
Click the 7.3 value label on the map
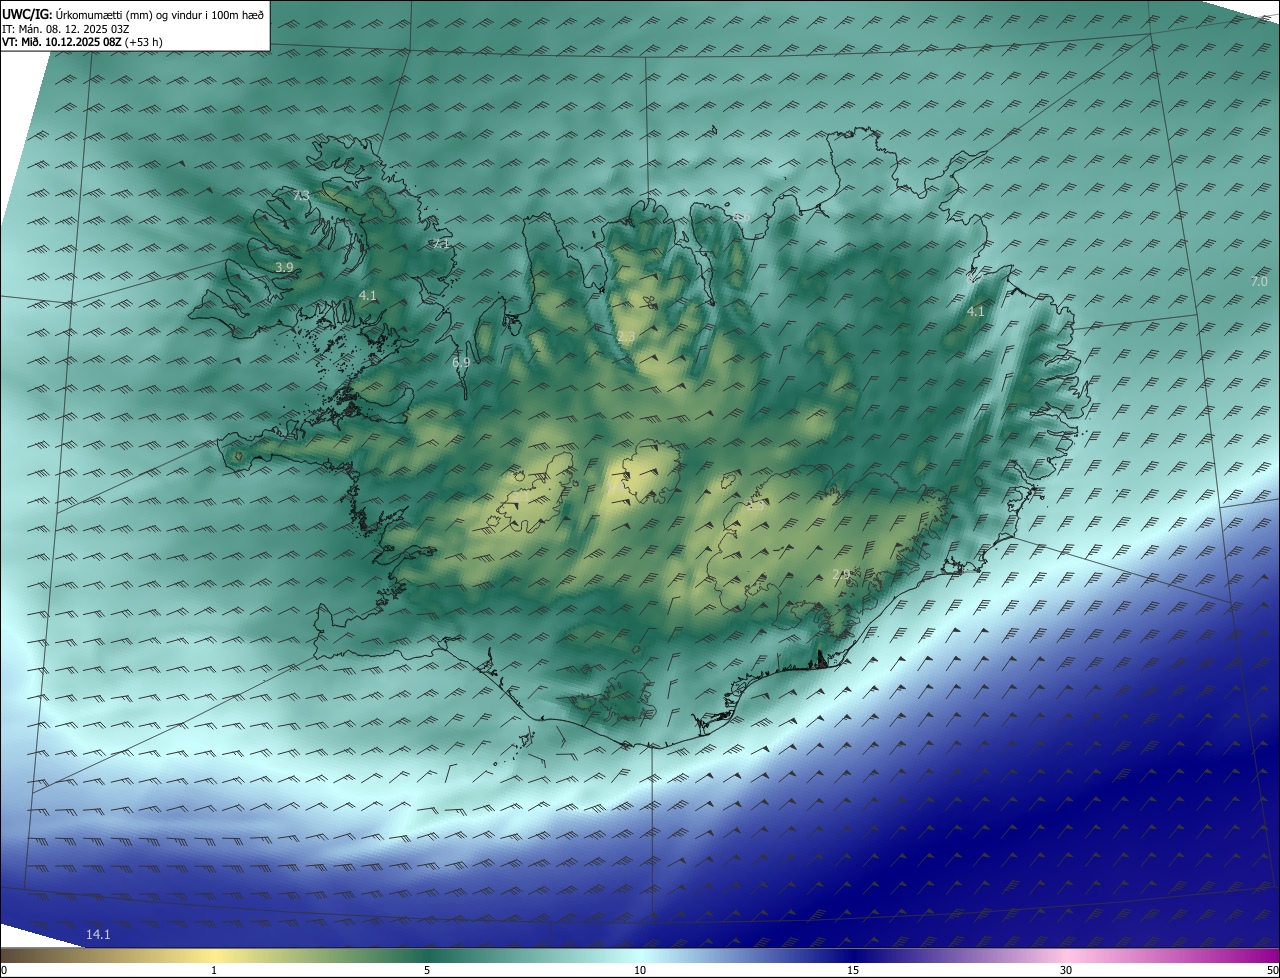point(301,194)
